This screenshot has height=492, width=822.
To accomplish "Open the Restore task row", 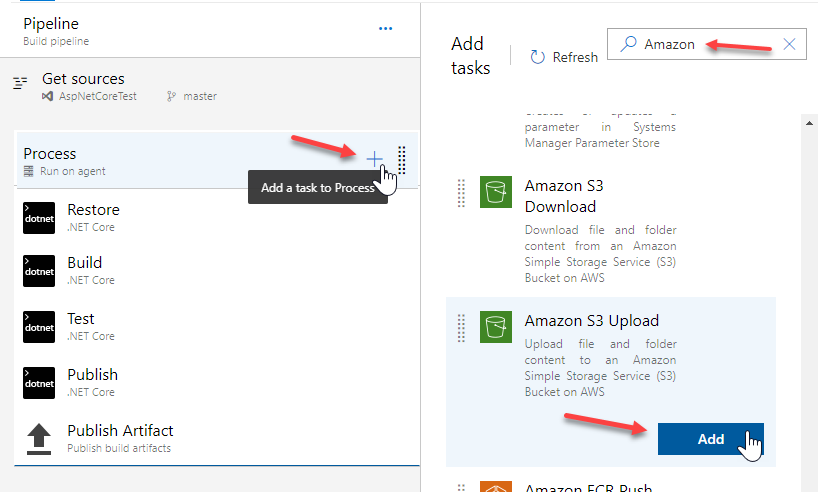I will 217,218.
